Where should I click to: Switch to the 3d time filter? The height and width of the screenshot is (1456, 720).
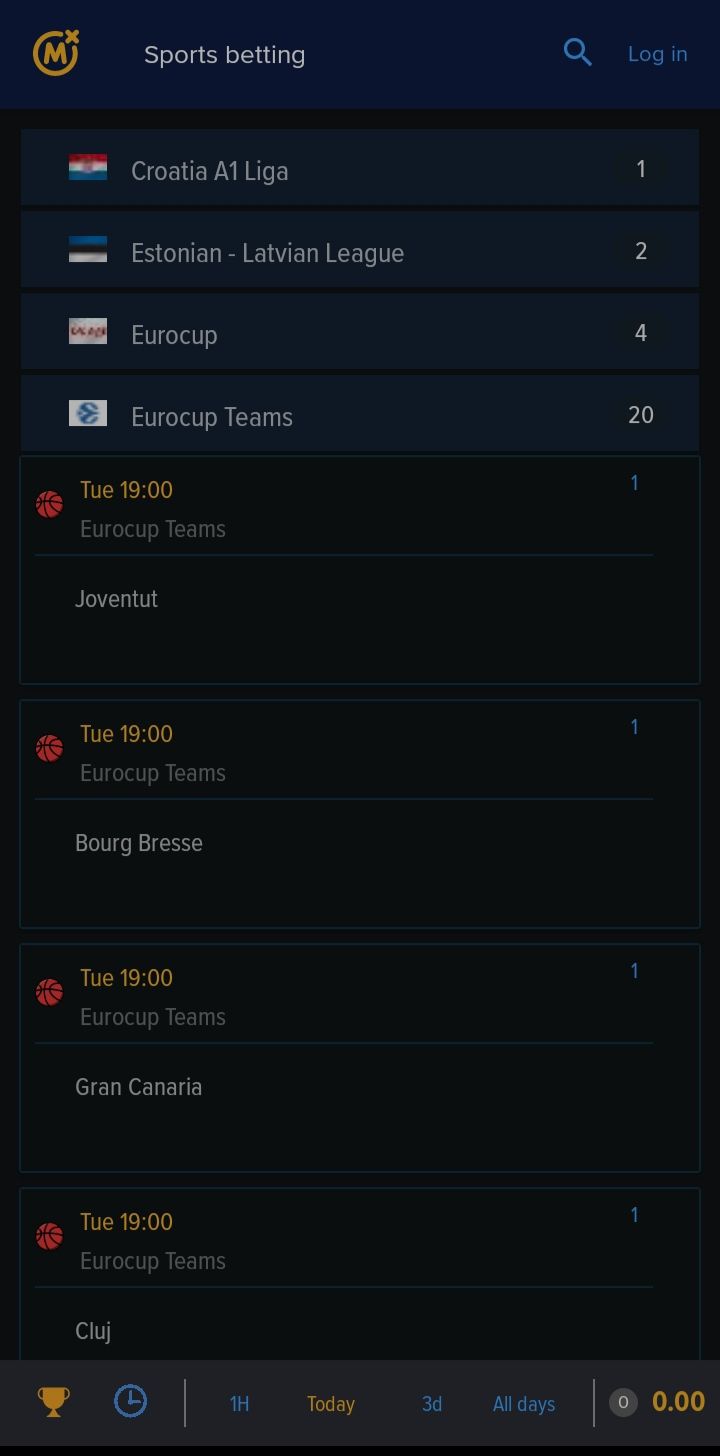[432, 1404]
